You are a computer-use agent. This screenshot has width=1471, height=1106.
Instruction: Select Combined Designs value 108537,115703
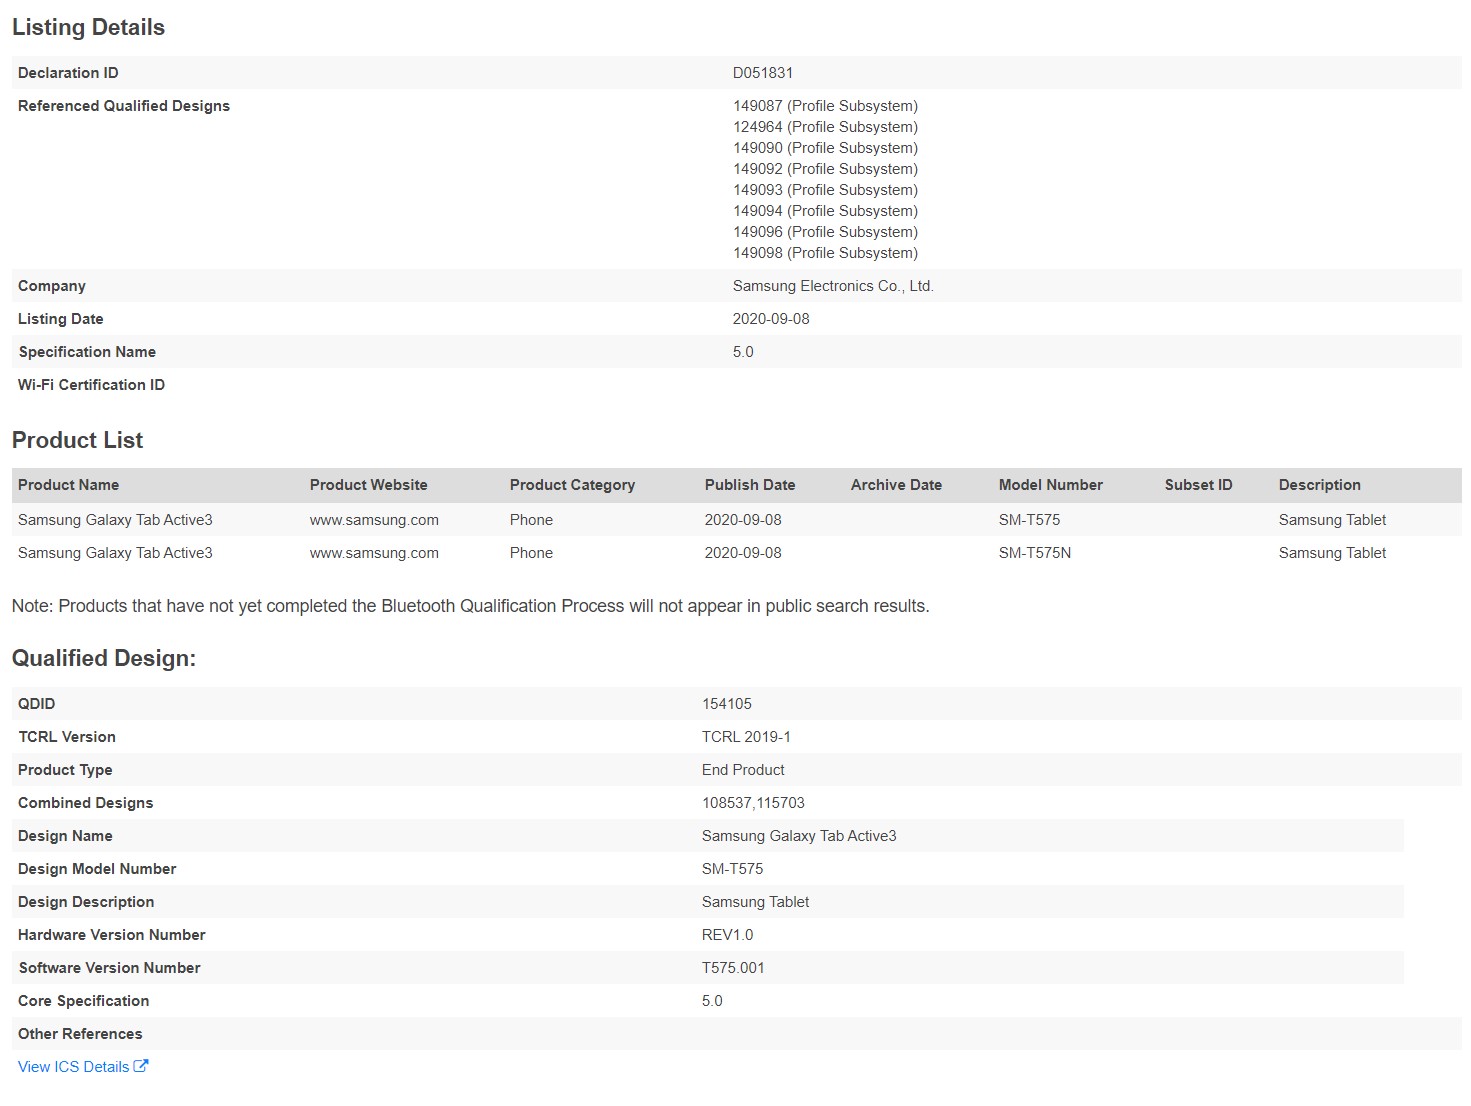pyautogui.click(x=752, y=803)
